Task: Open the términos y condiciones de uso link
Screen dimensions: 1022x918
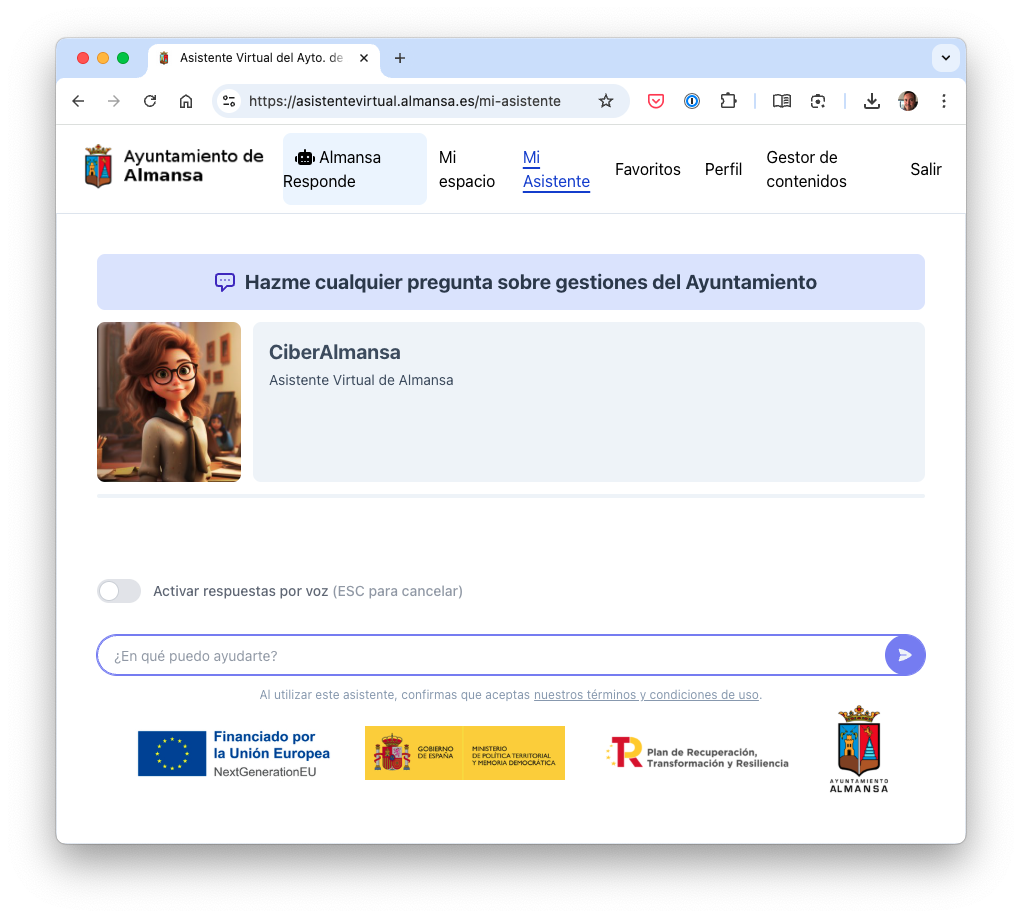Action: pyautogui.click(x=646, y=694)
